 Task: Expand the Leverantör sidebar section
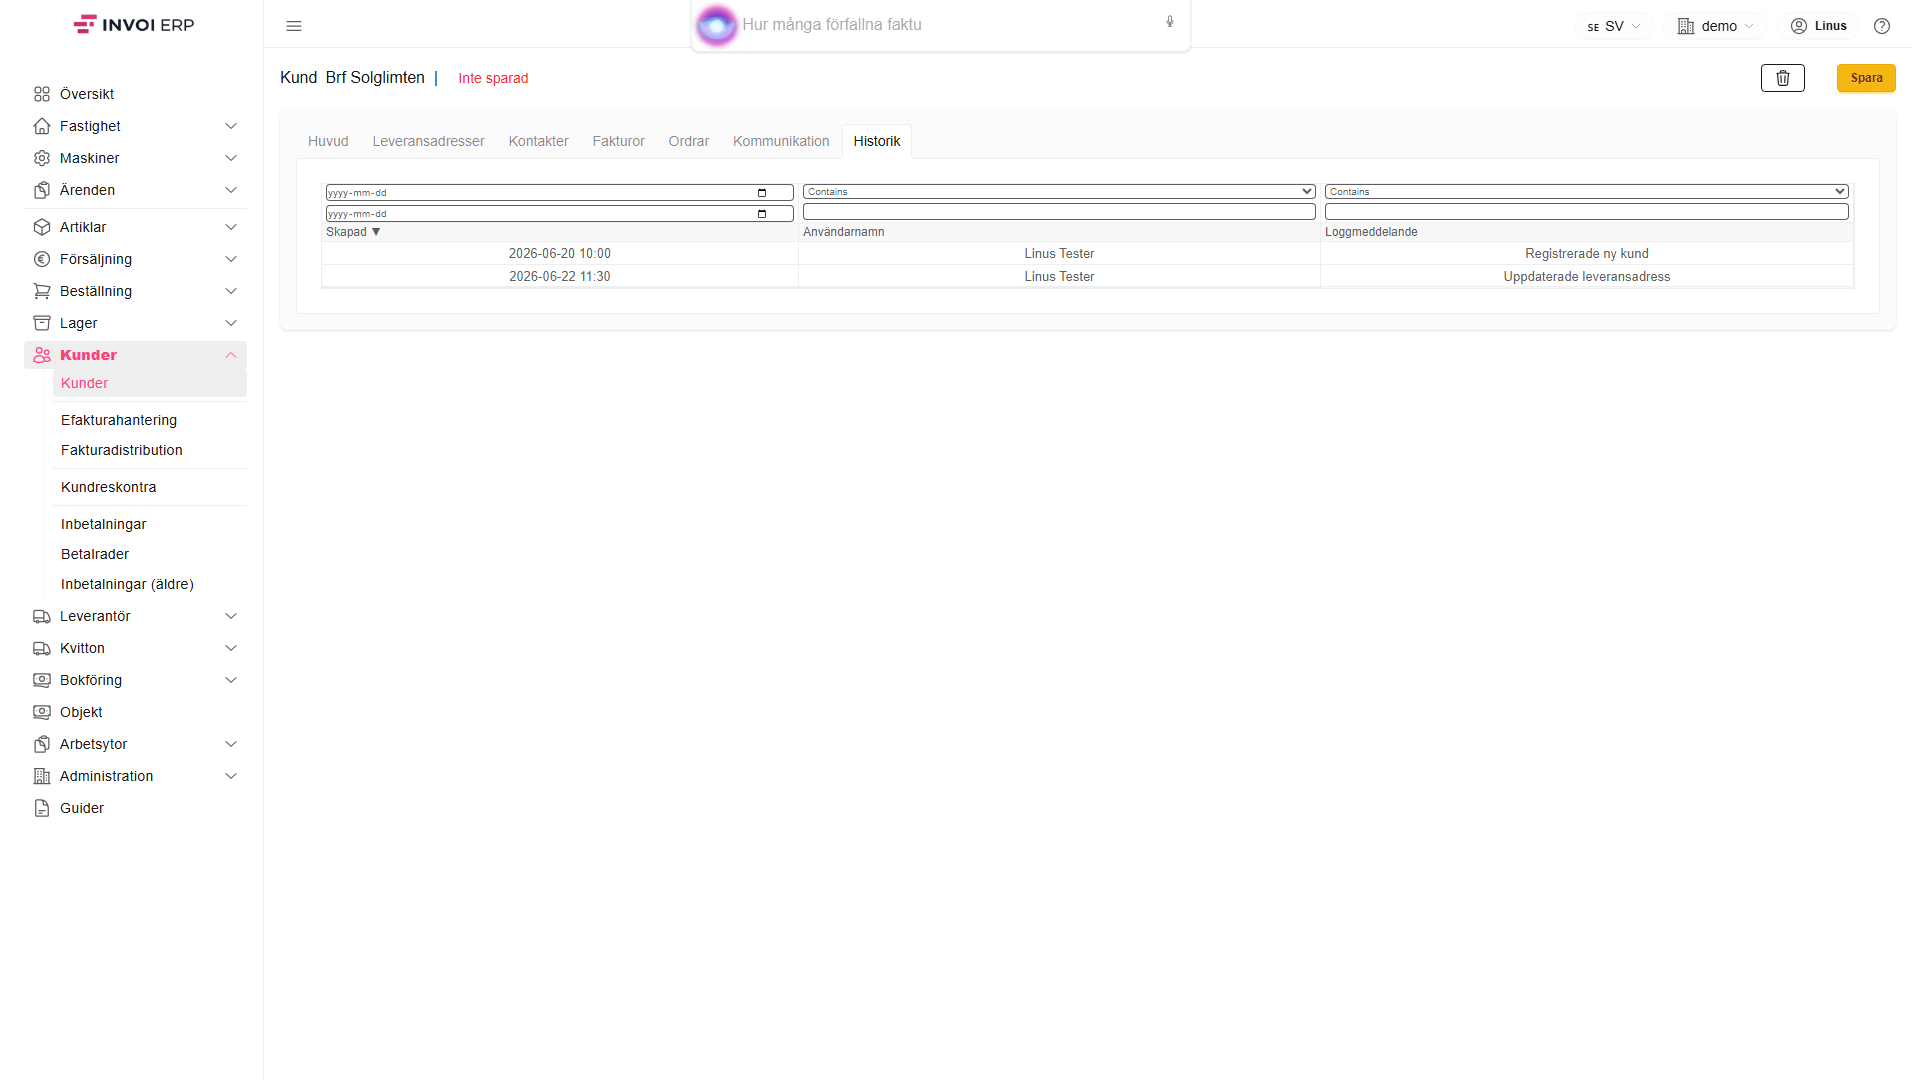pyautogui.click(x=231, y=616)
